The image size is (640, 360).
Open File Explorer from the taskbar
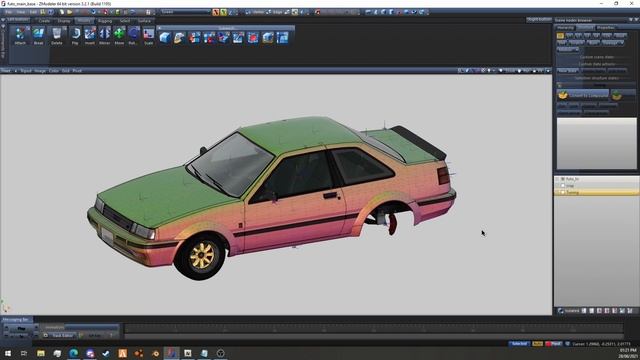(x=41, y=353)
